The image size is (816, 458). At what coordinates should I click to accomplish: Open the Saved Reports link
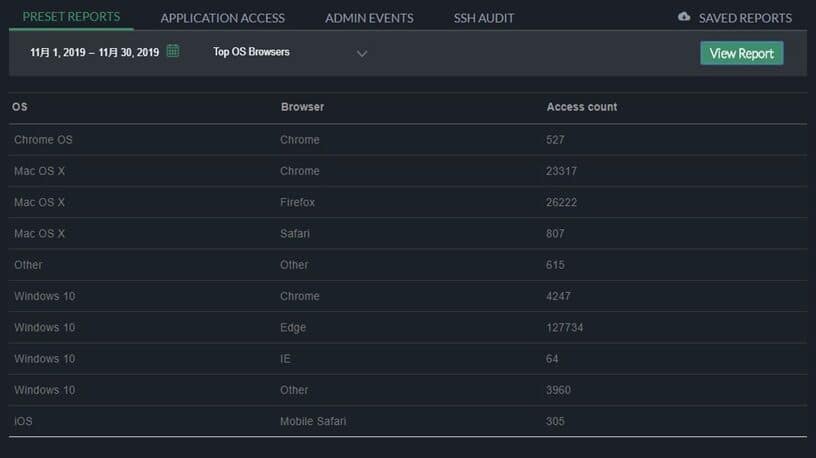(745, 18)
